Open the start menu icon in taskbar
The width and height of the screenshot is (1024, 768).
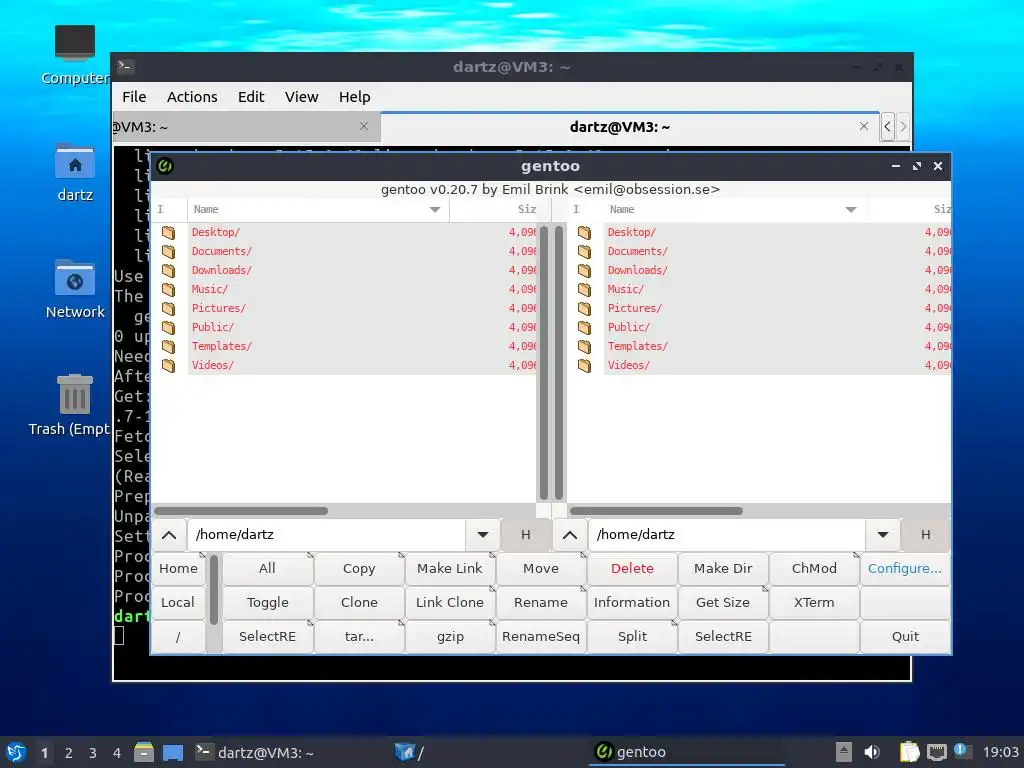(x=16, y=752)
